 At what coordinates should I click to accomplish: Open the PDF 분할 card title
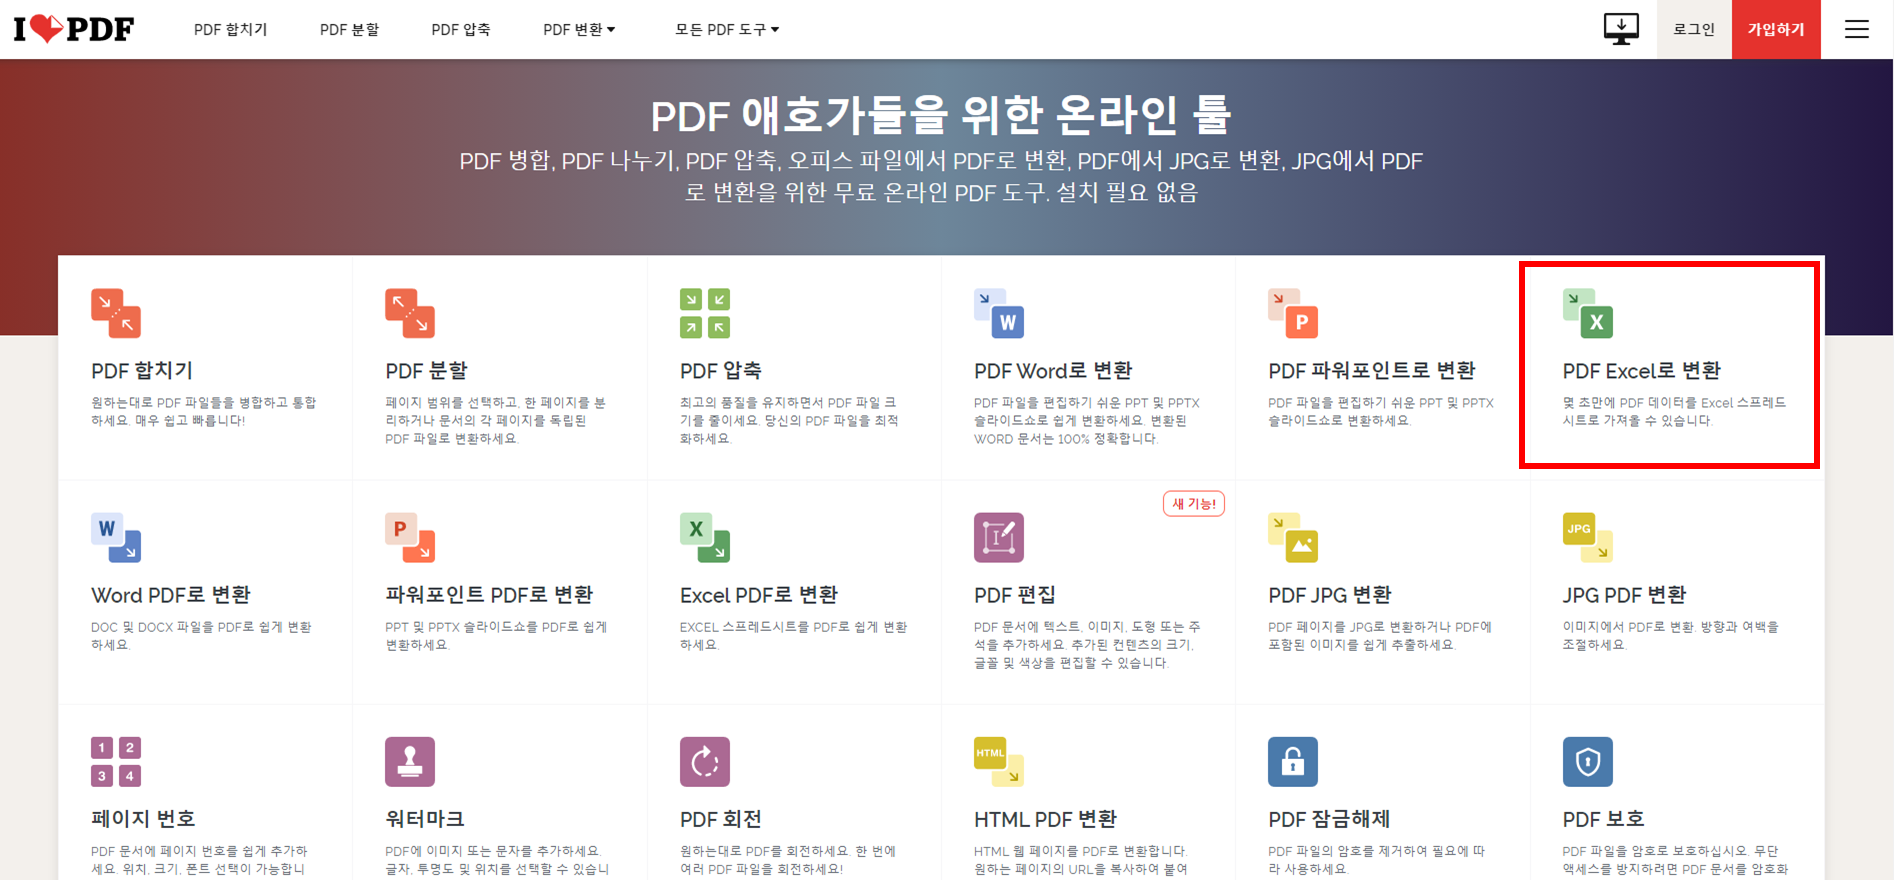point(427,370)
